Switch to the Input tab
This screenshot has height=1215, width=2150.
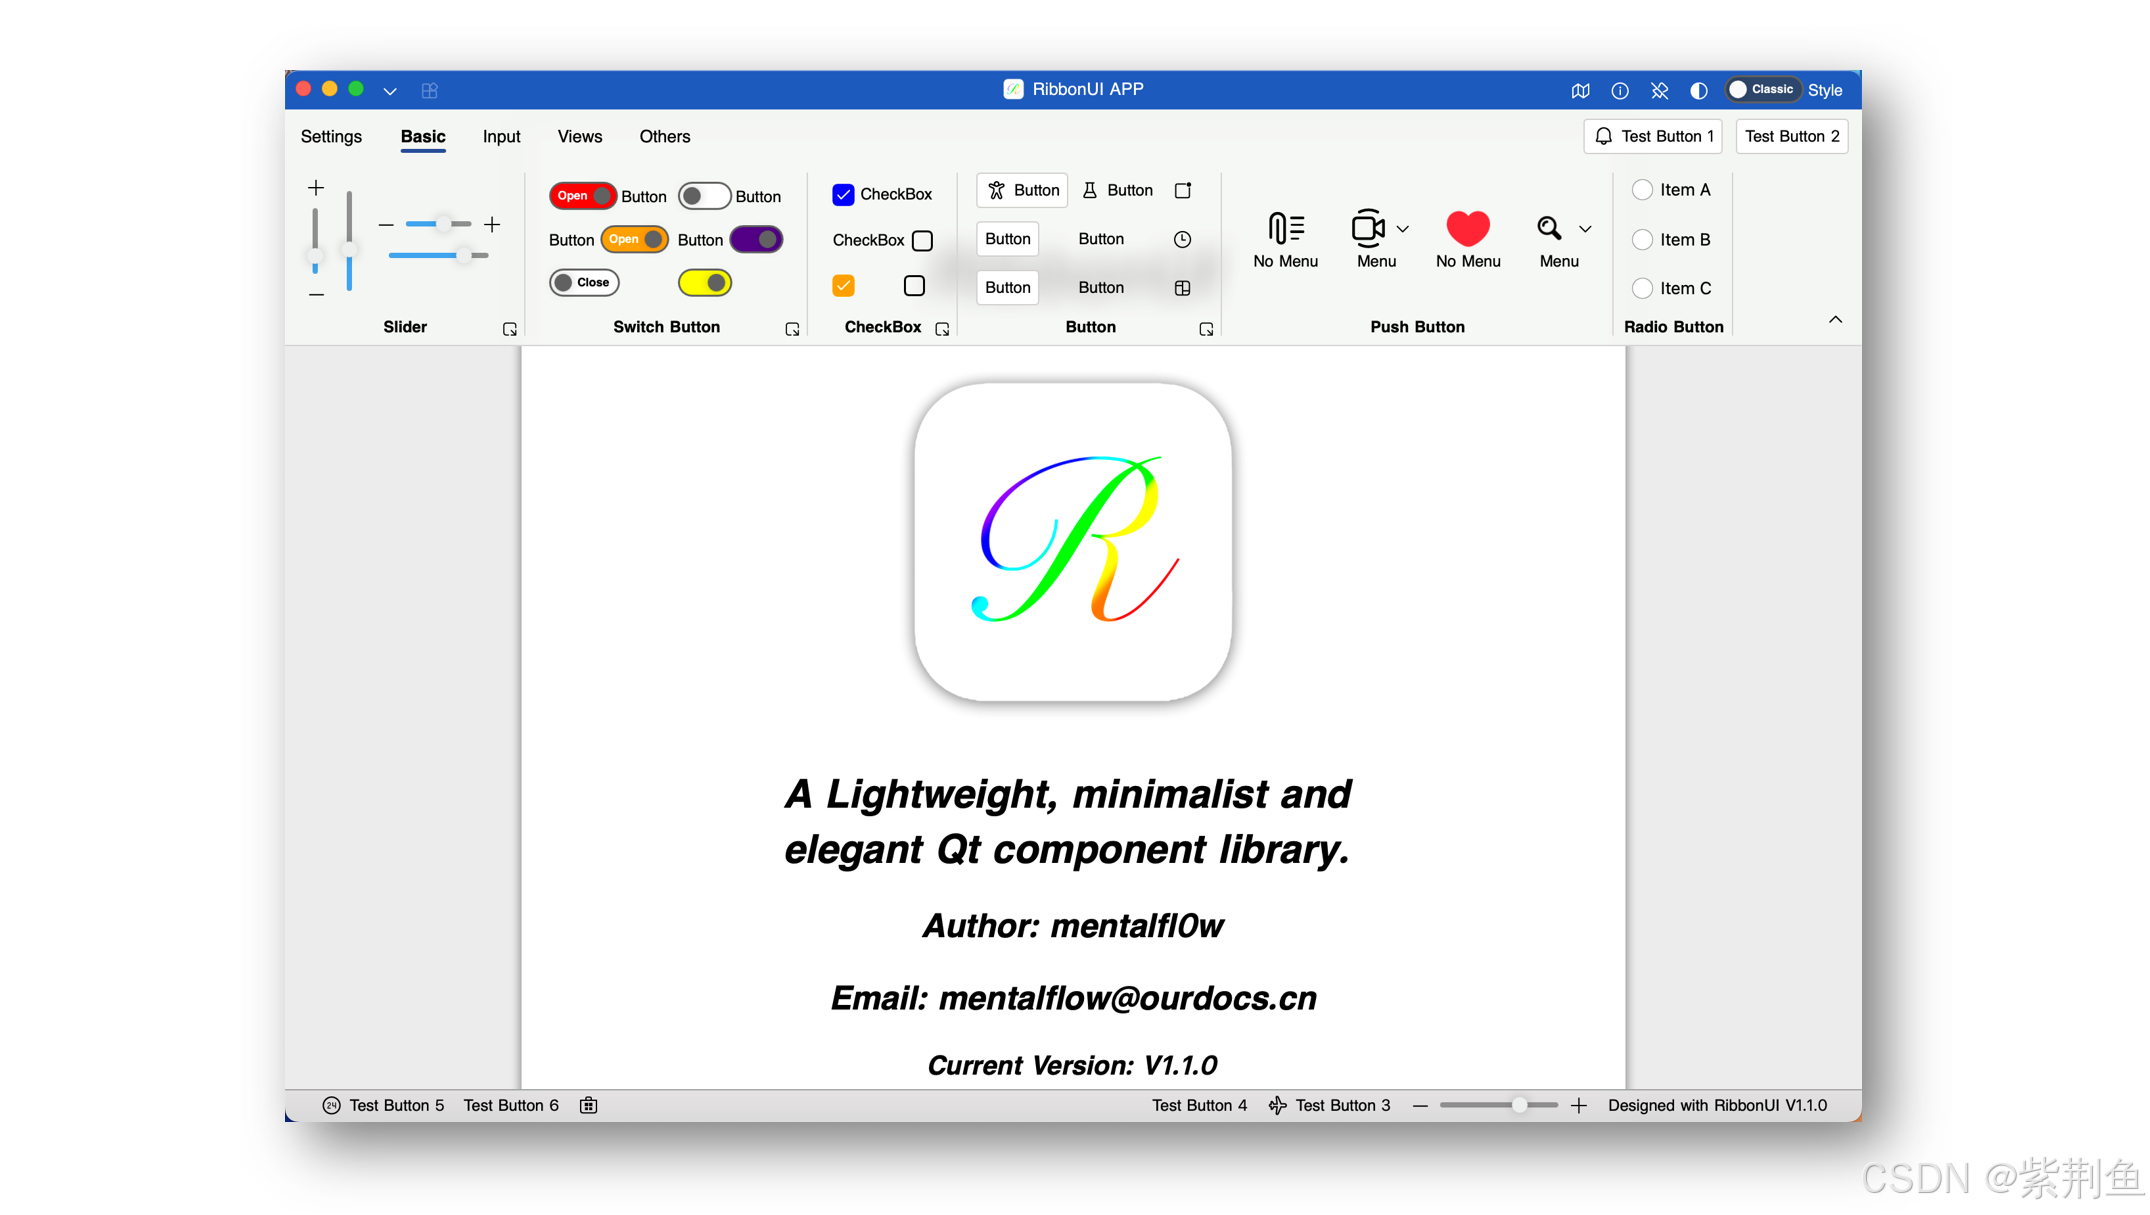point(501,136)
